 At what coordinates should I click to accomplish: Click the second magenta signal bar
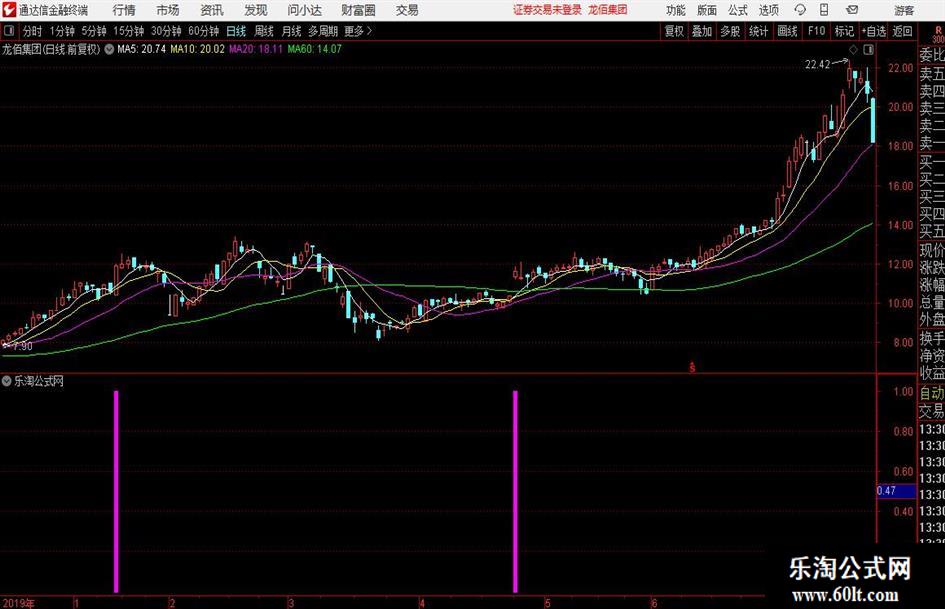[x=515, y=491]
